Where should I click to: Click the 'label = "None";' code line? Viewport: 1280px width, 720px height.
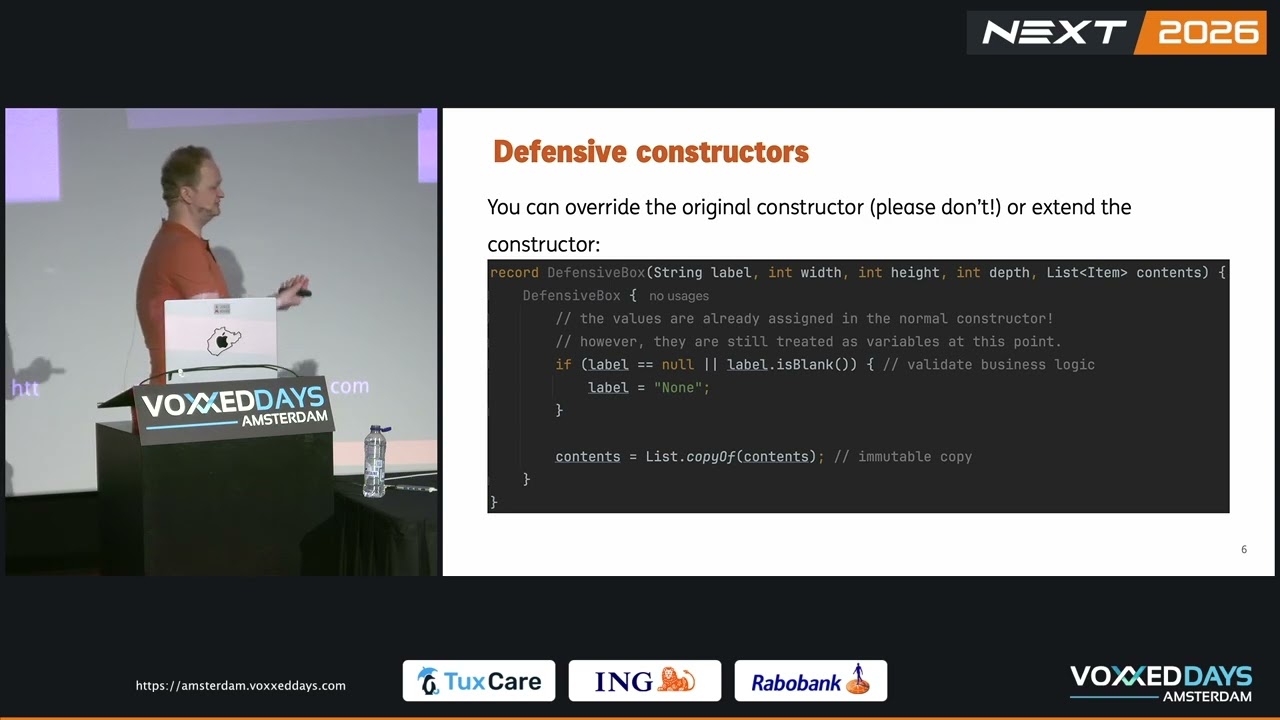pyautogui.click(x=649, y=388)
